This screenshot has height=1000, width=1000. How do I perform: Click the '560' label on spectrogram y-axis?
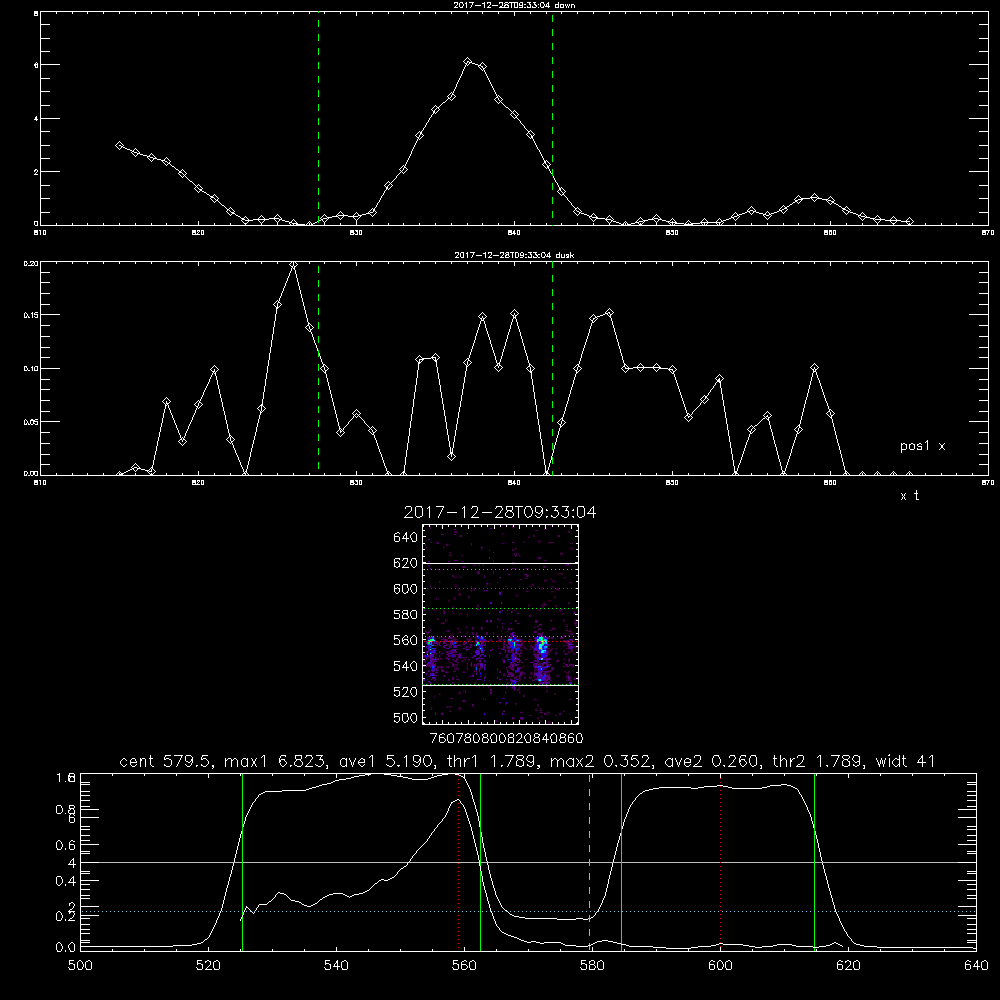(x=406, y=640)
